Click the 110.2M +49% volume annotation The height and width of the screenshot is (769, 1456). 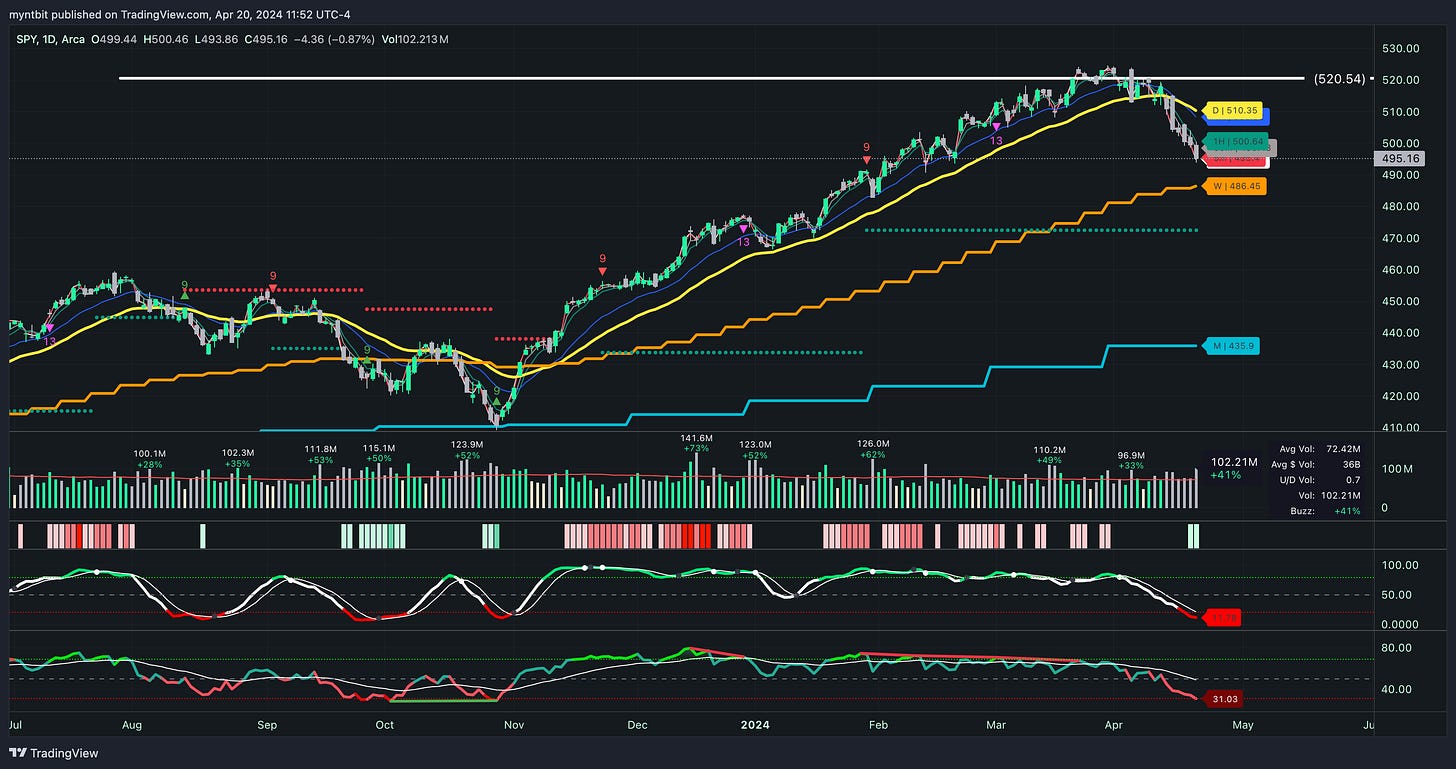[x=1049, y=454]
